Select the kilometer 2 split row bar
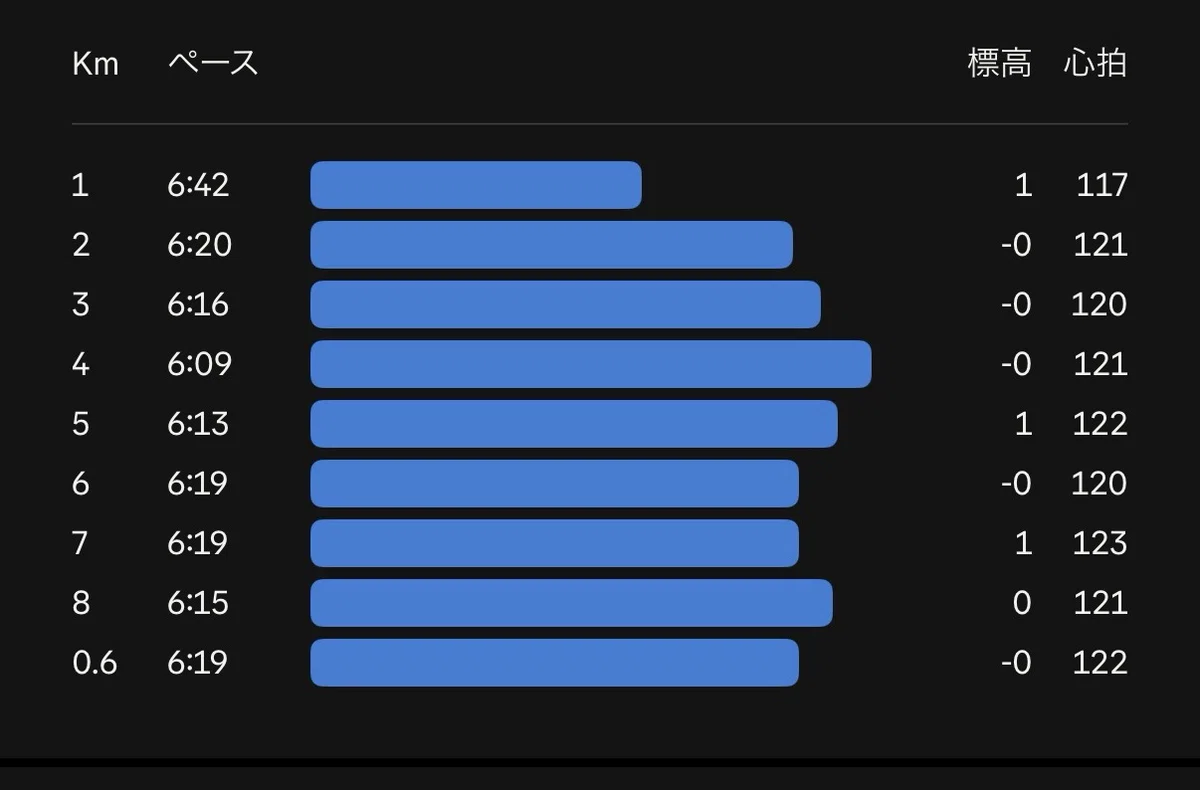 pos(551,245)
